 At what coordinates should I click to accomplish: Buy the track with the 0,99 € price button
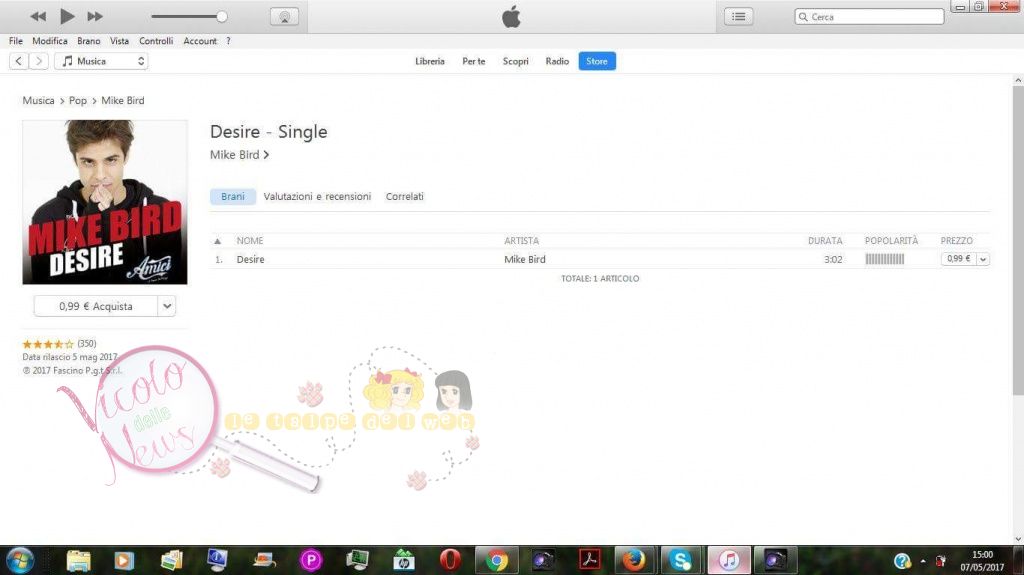pos(958,259)
